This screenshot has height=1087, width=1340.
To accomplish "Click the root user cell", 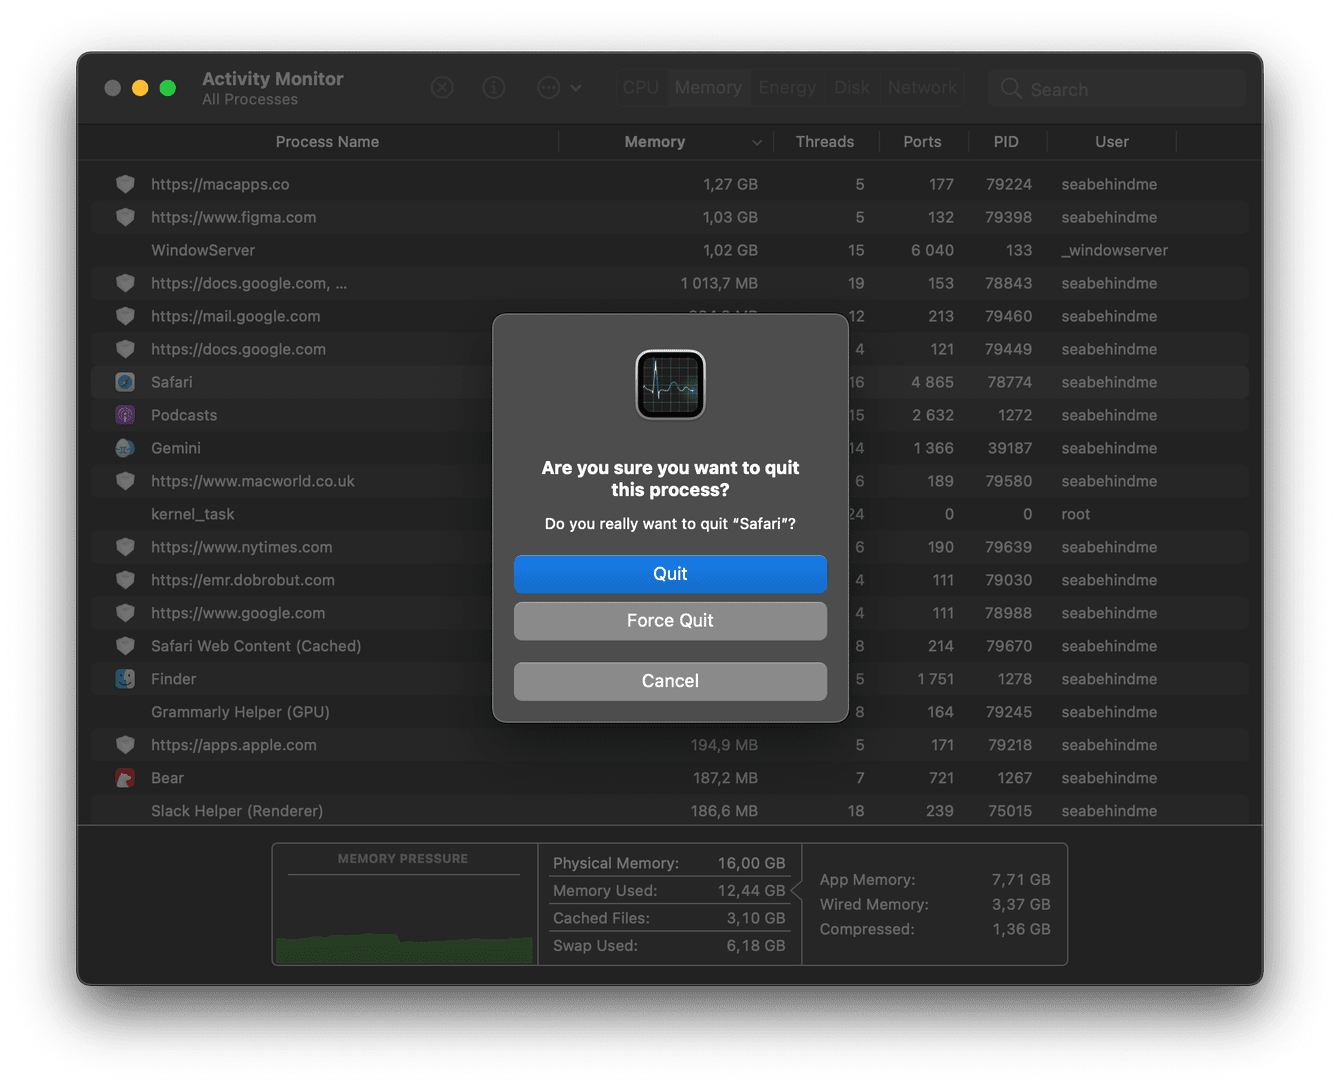I will pyautogui.click(x=1076, y=514).
